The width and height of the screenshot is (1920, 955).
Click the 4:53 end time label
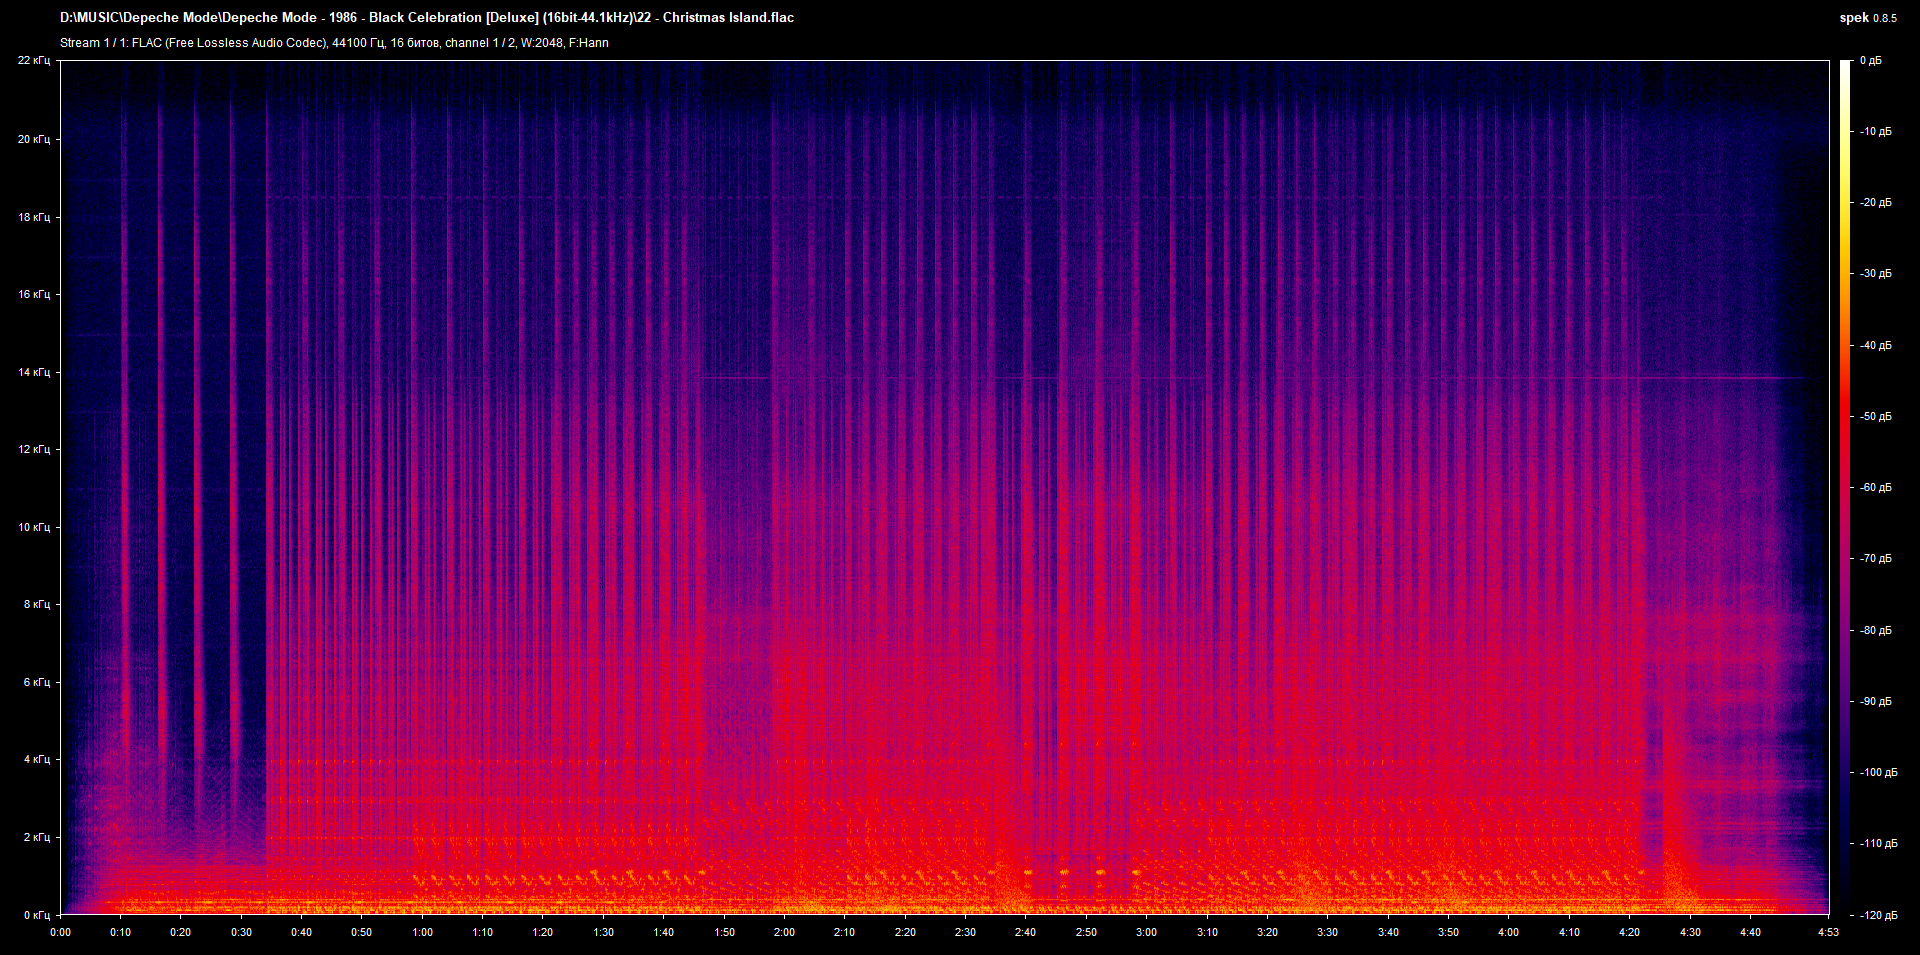tap(1828, 932)
